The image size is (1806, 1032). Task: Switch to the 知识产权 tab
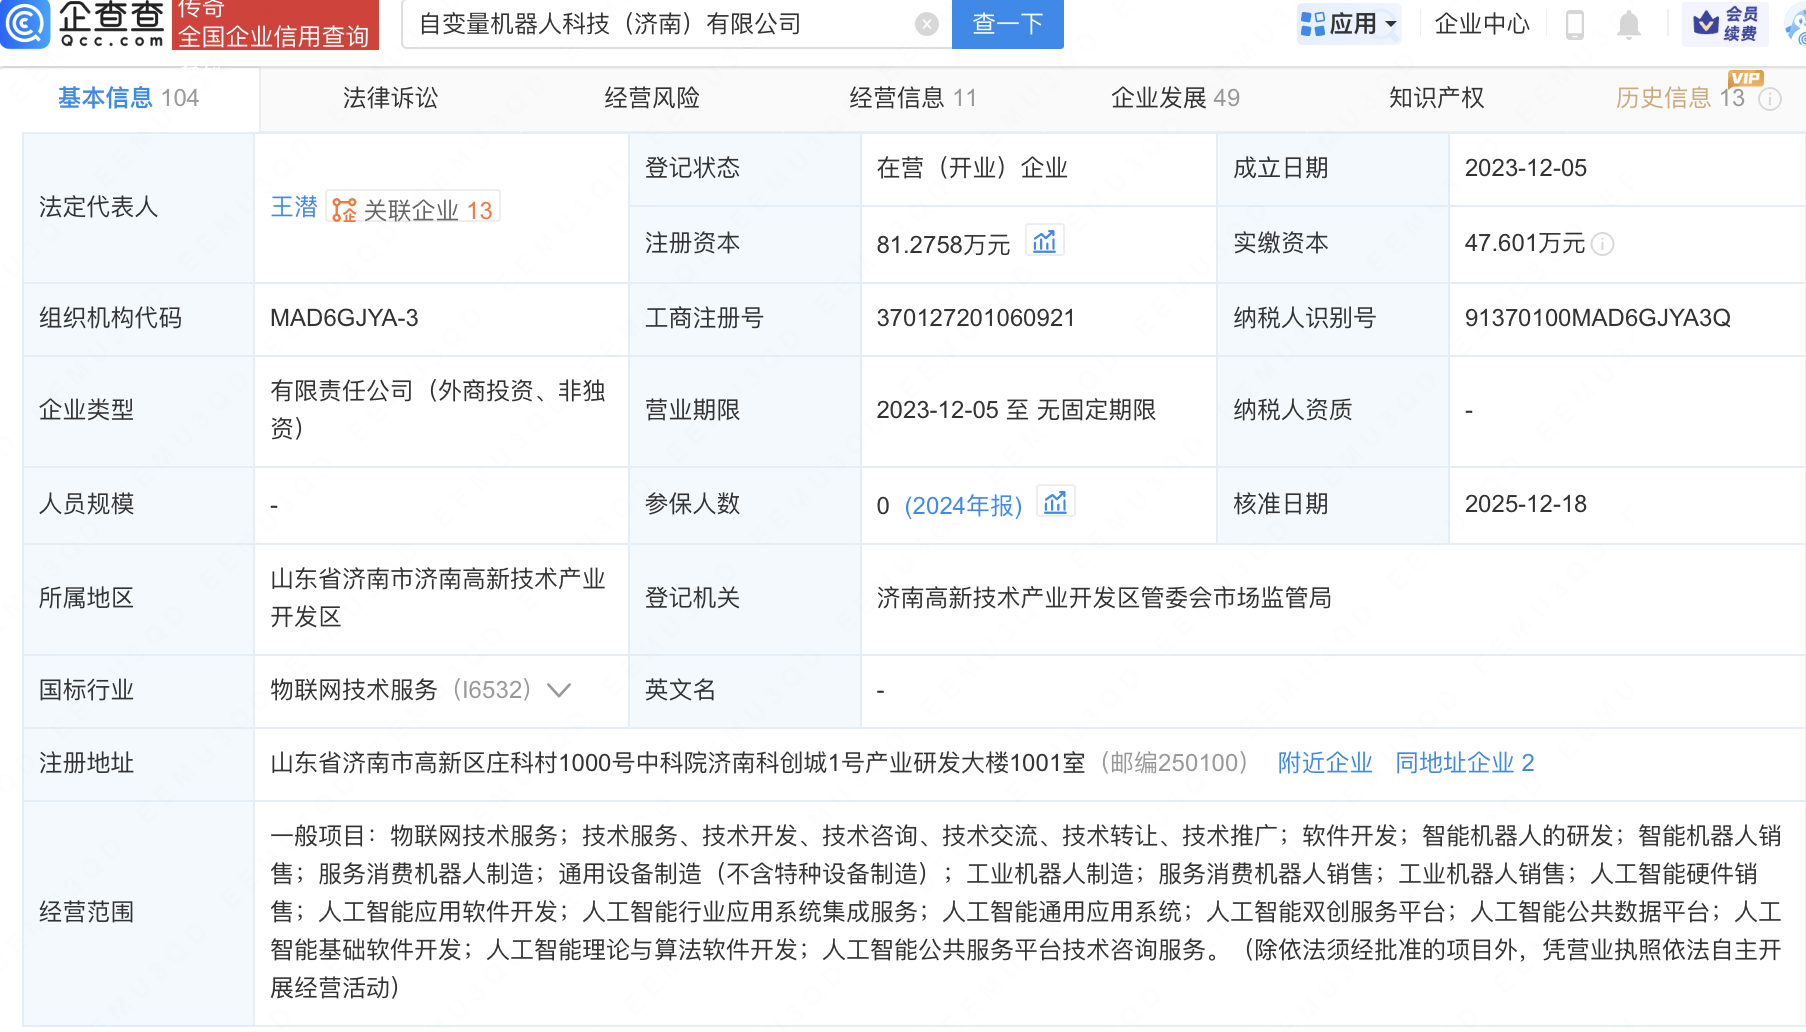[x=1436, y=98]
